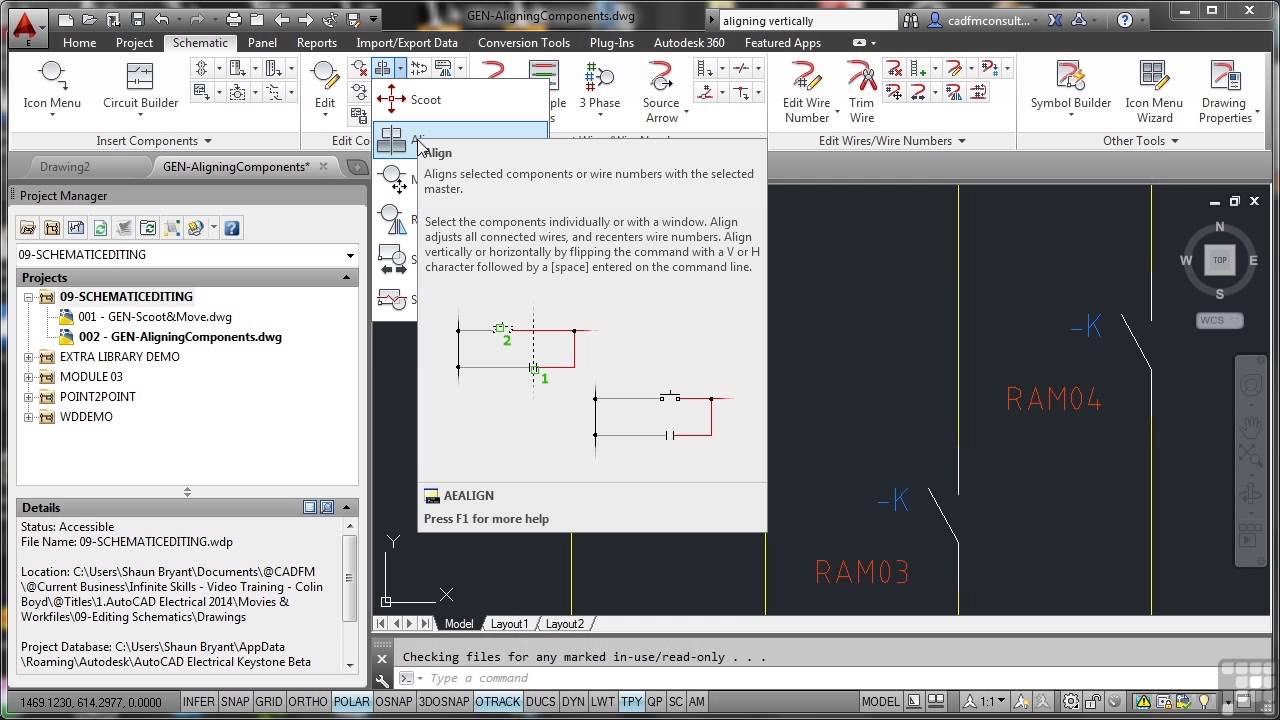
Task: Choose Scoot from the dropdown list
Action: point(425,100)
